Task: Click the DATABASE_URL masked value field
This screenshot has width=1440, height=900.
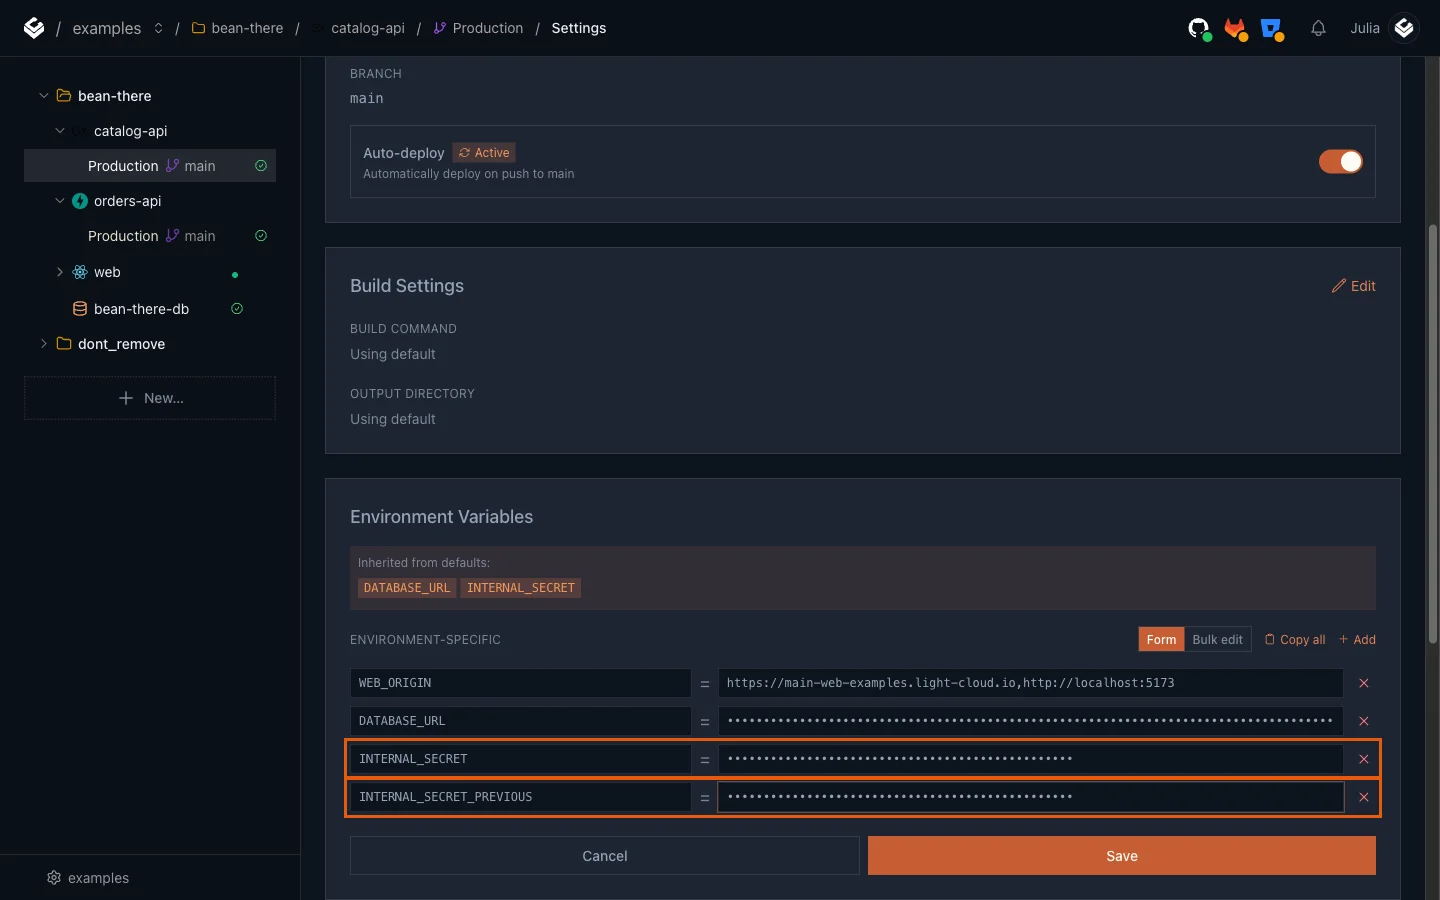Action: tap(1030, 721)
